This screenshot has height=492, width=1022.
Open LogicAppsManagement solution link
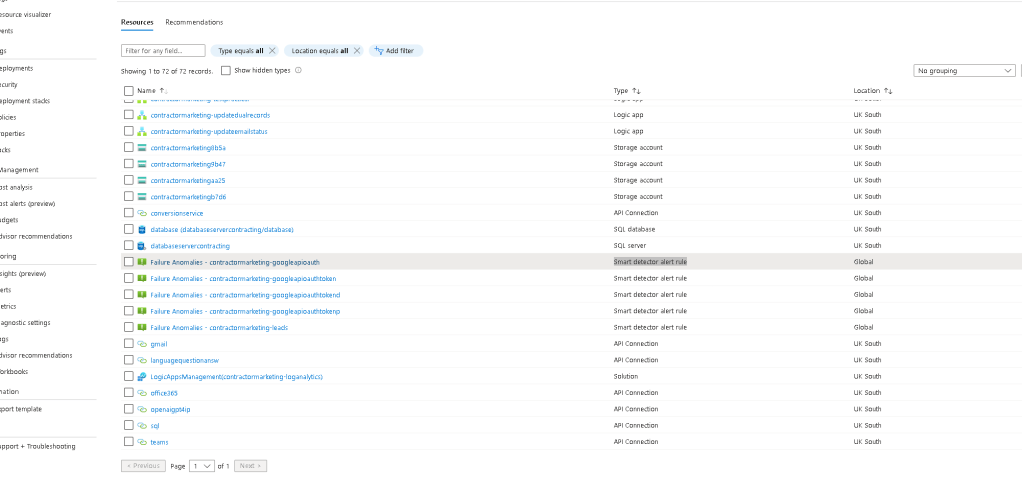[237, 377]
